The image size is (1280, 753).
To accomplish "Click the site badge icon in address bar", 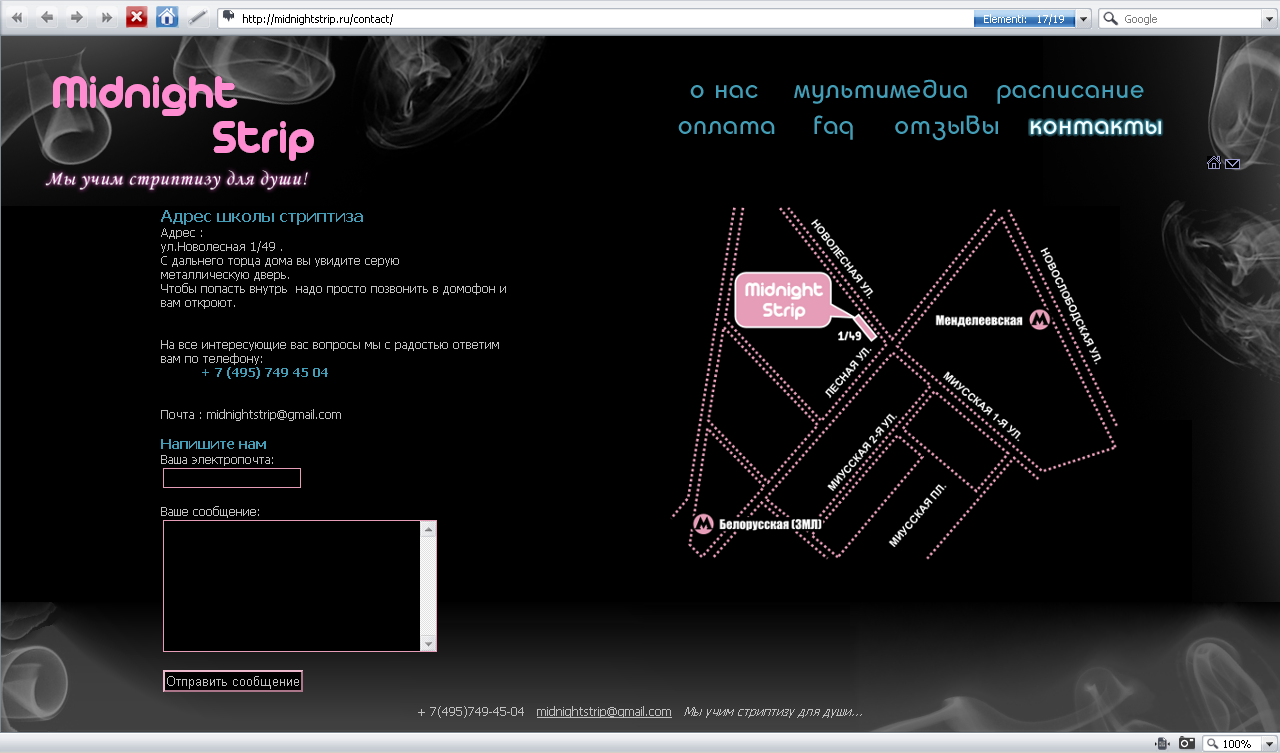I will click(229, 17).
